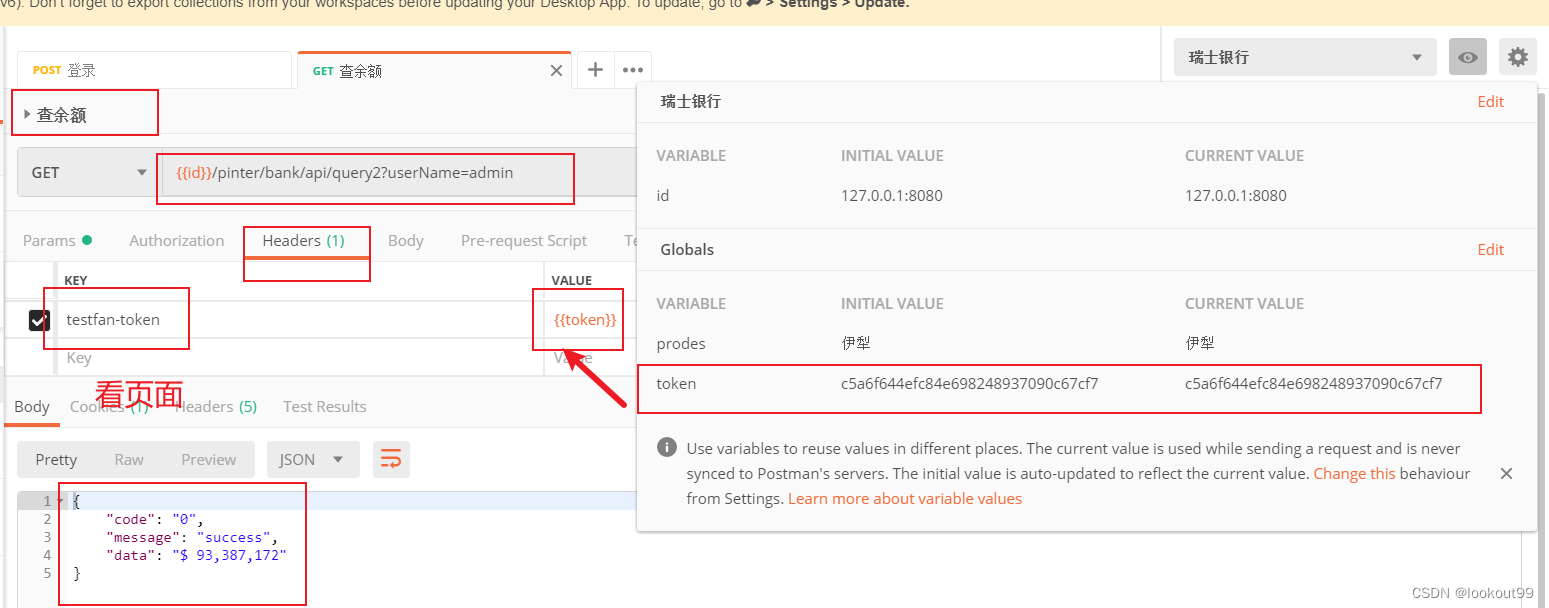Viewport: 1549px width, 608px height.
Task: Click the request URL input field
Action: coord(400,173)
